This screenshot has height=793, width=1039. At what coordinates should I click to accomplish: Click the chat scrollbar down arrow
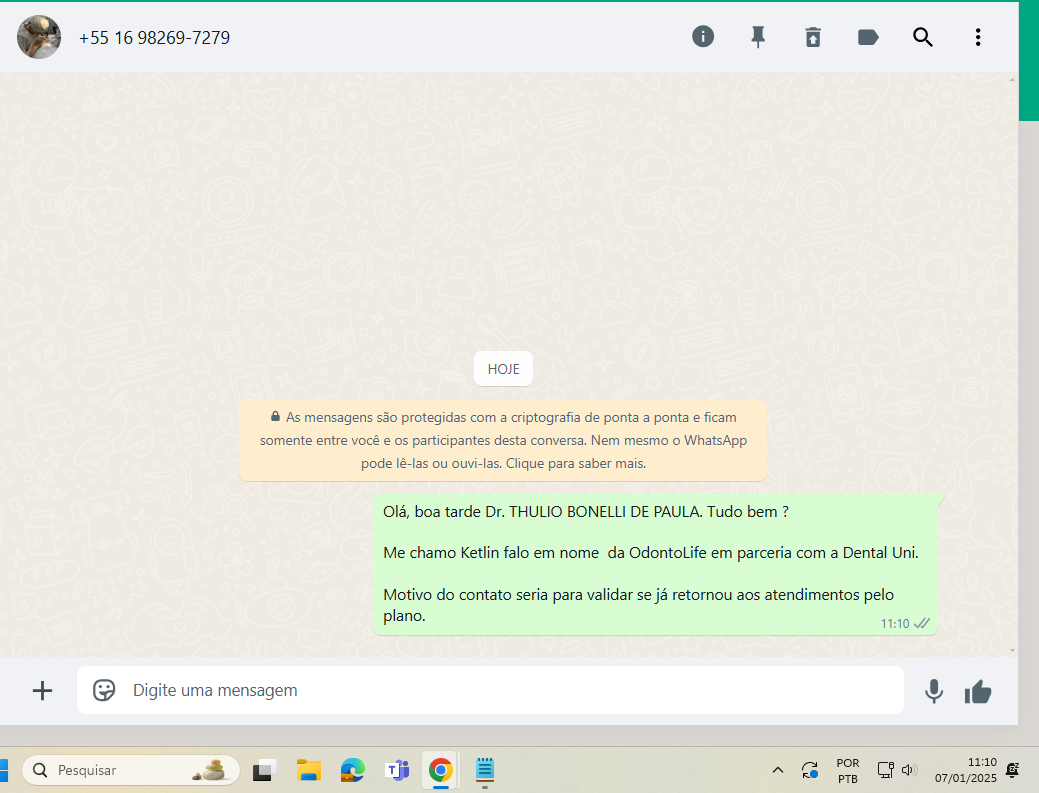tap(1012, 651)
